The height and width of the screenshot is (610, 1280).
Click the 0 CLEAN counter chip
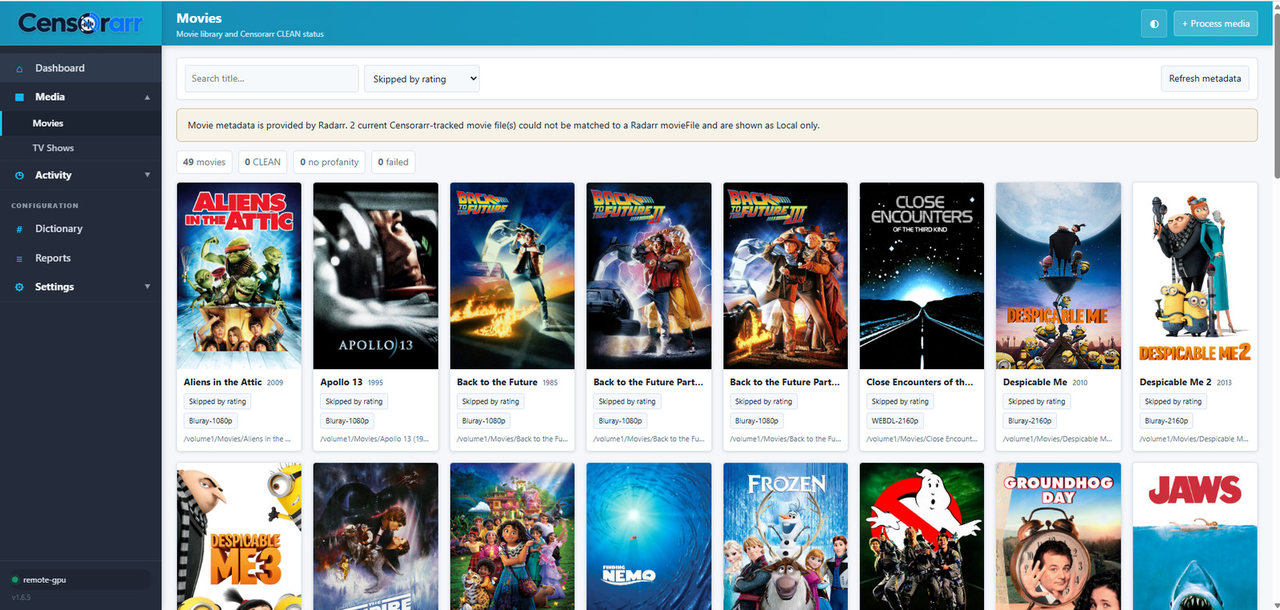(263, 162)
